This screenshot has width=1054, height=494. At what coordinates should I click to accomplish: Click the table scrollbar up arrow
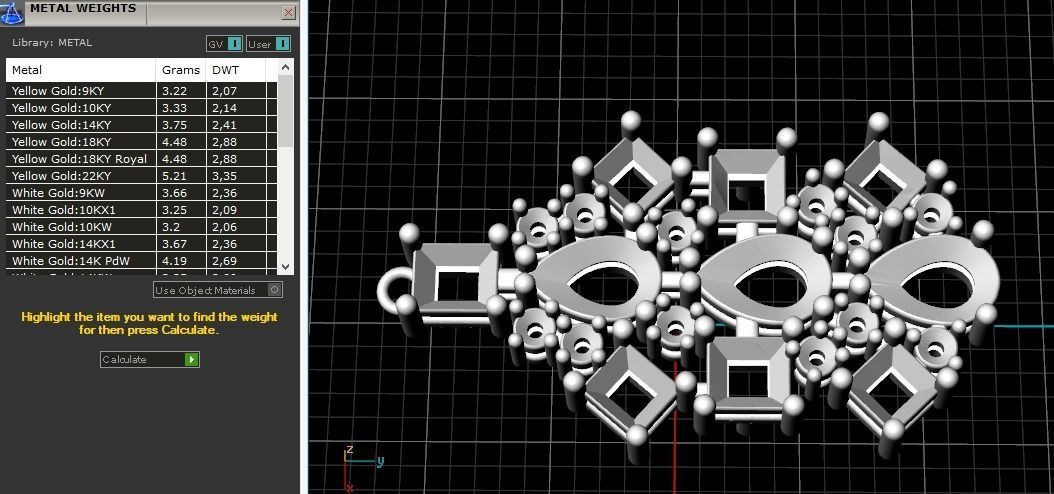(x=285, y=67)
